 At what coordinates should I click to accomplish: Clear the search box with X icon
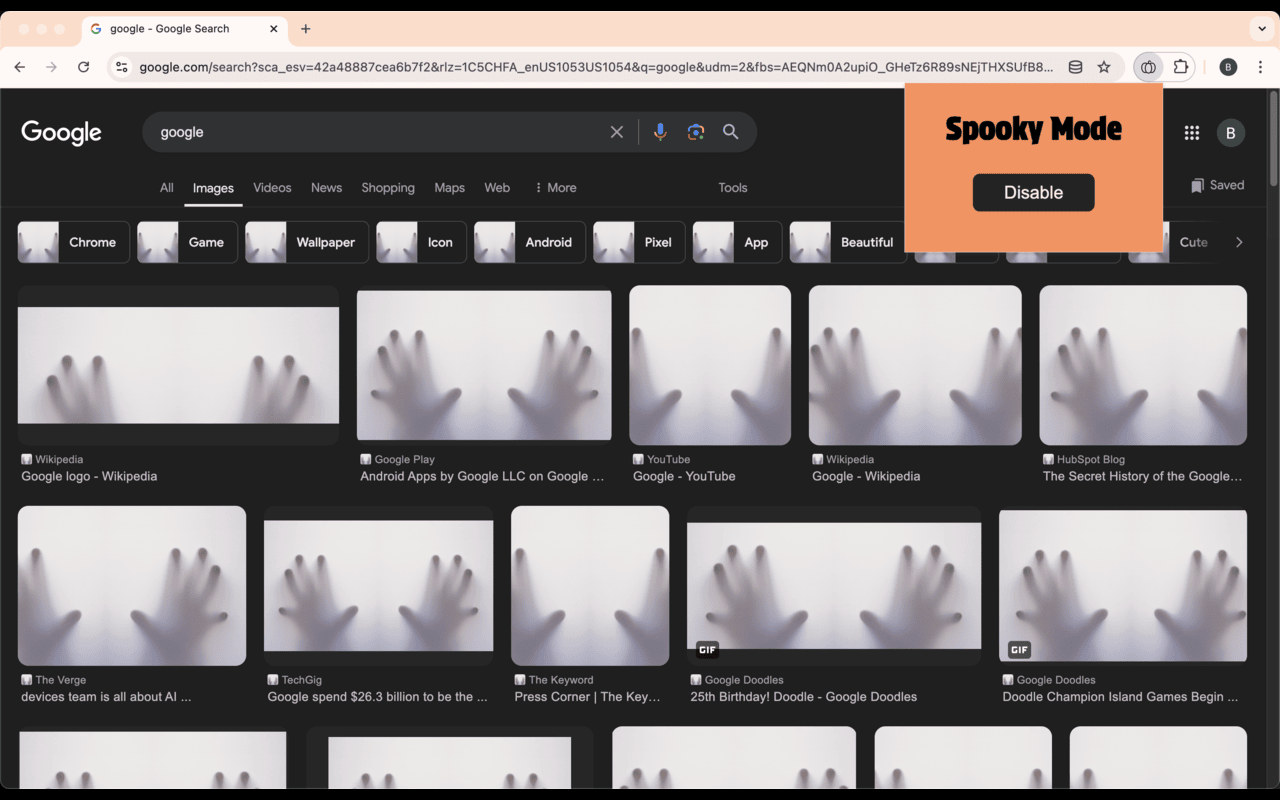click(617, 132)
